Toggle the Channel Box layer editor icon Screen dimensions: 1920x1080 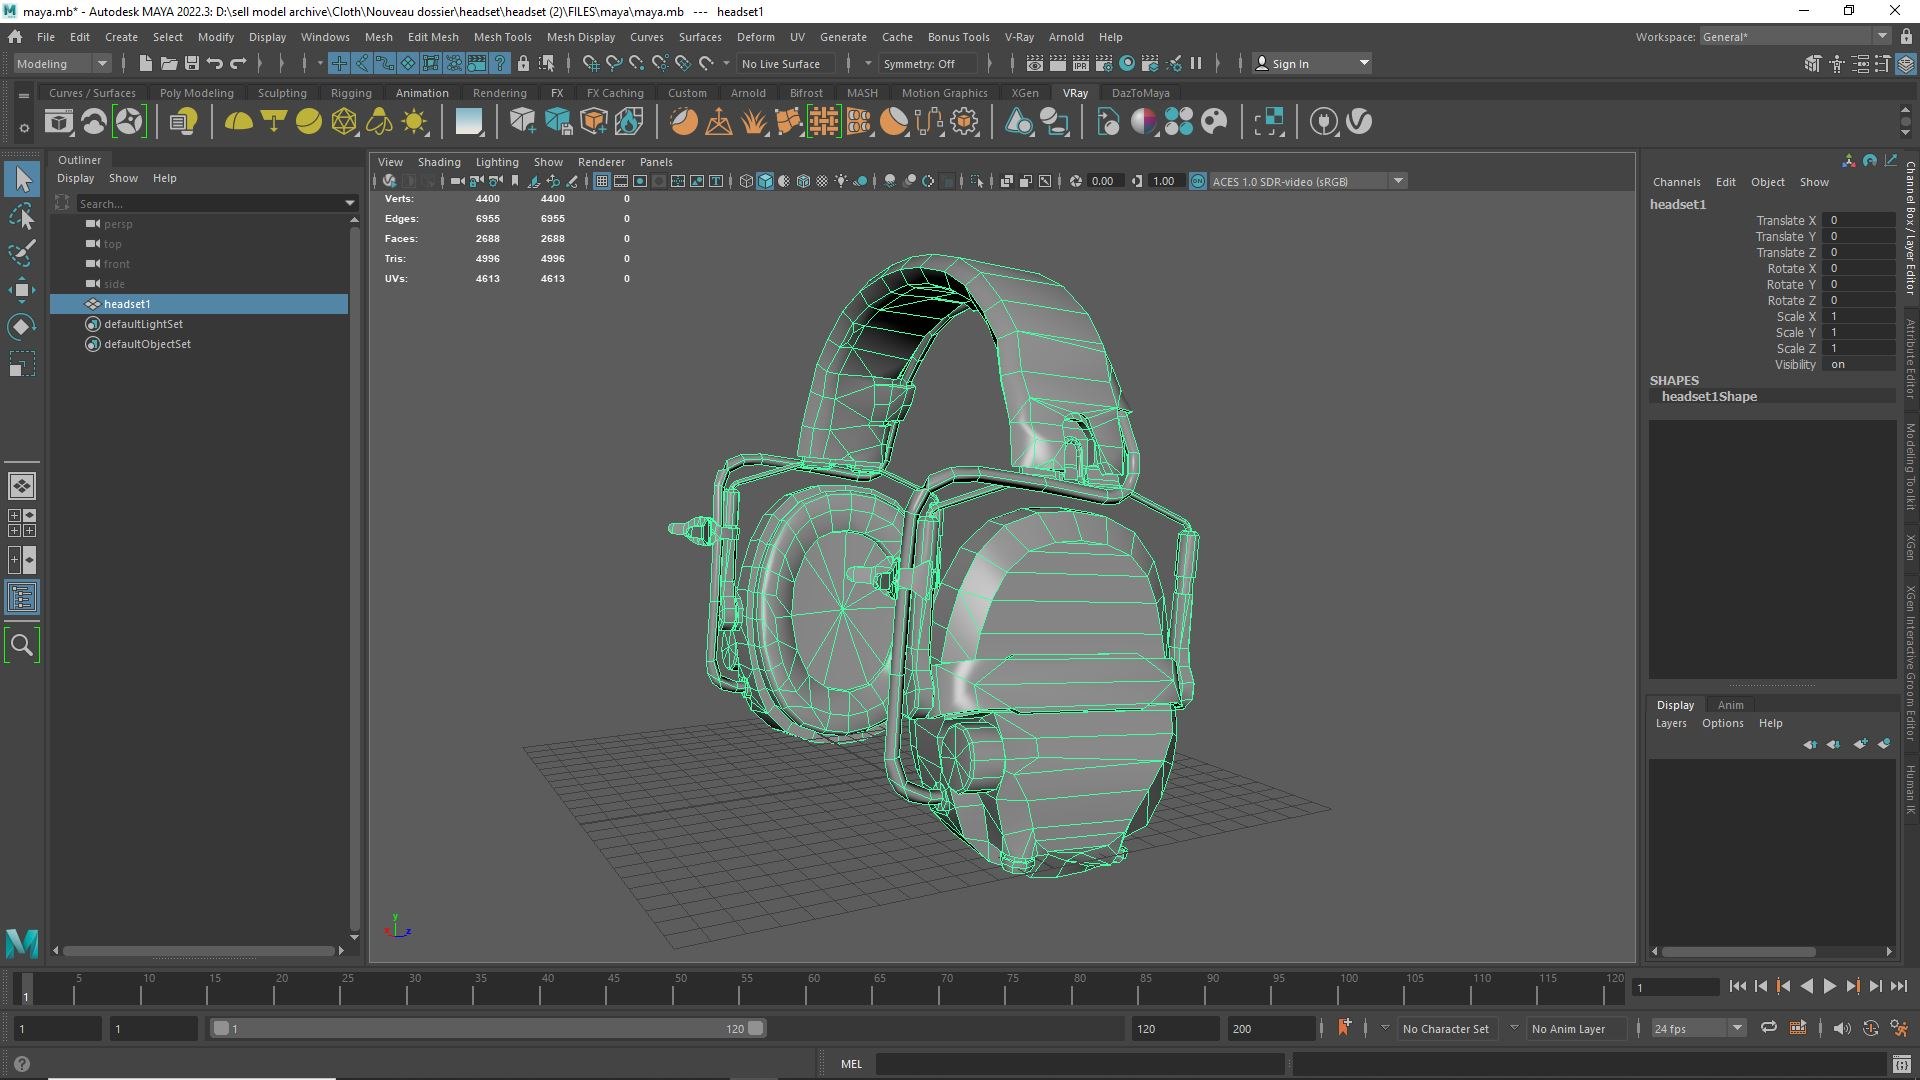pos(1906,63)
